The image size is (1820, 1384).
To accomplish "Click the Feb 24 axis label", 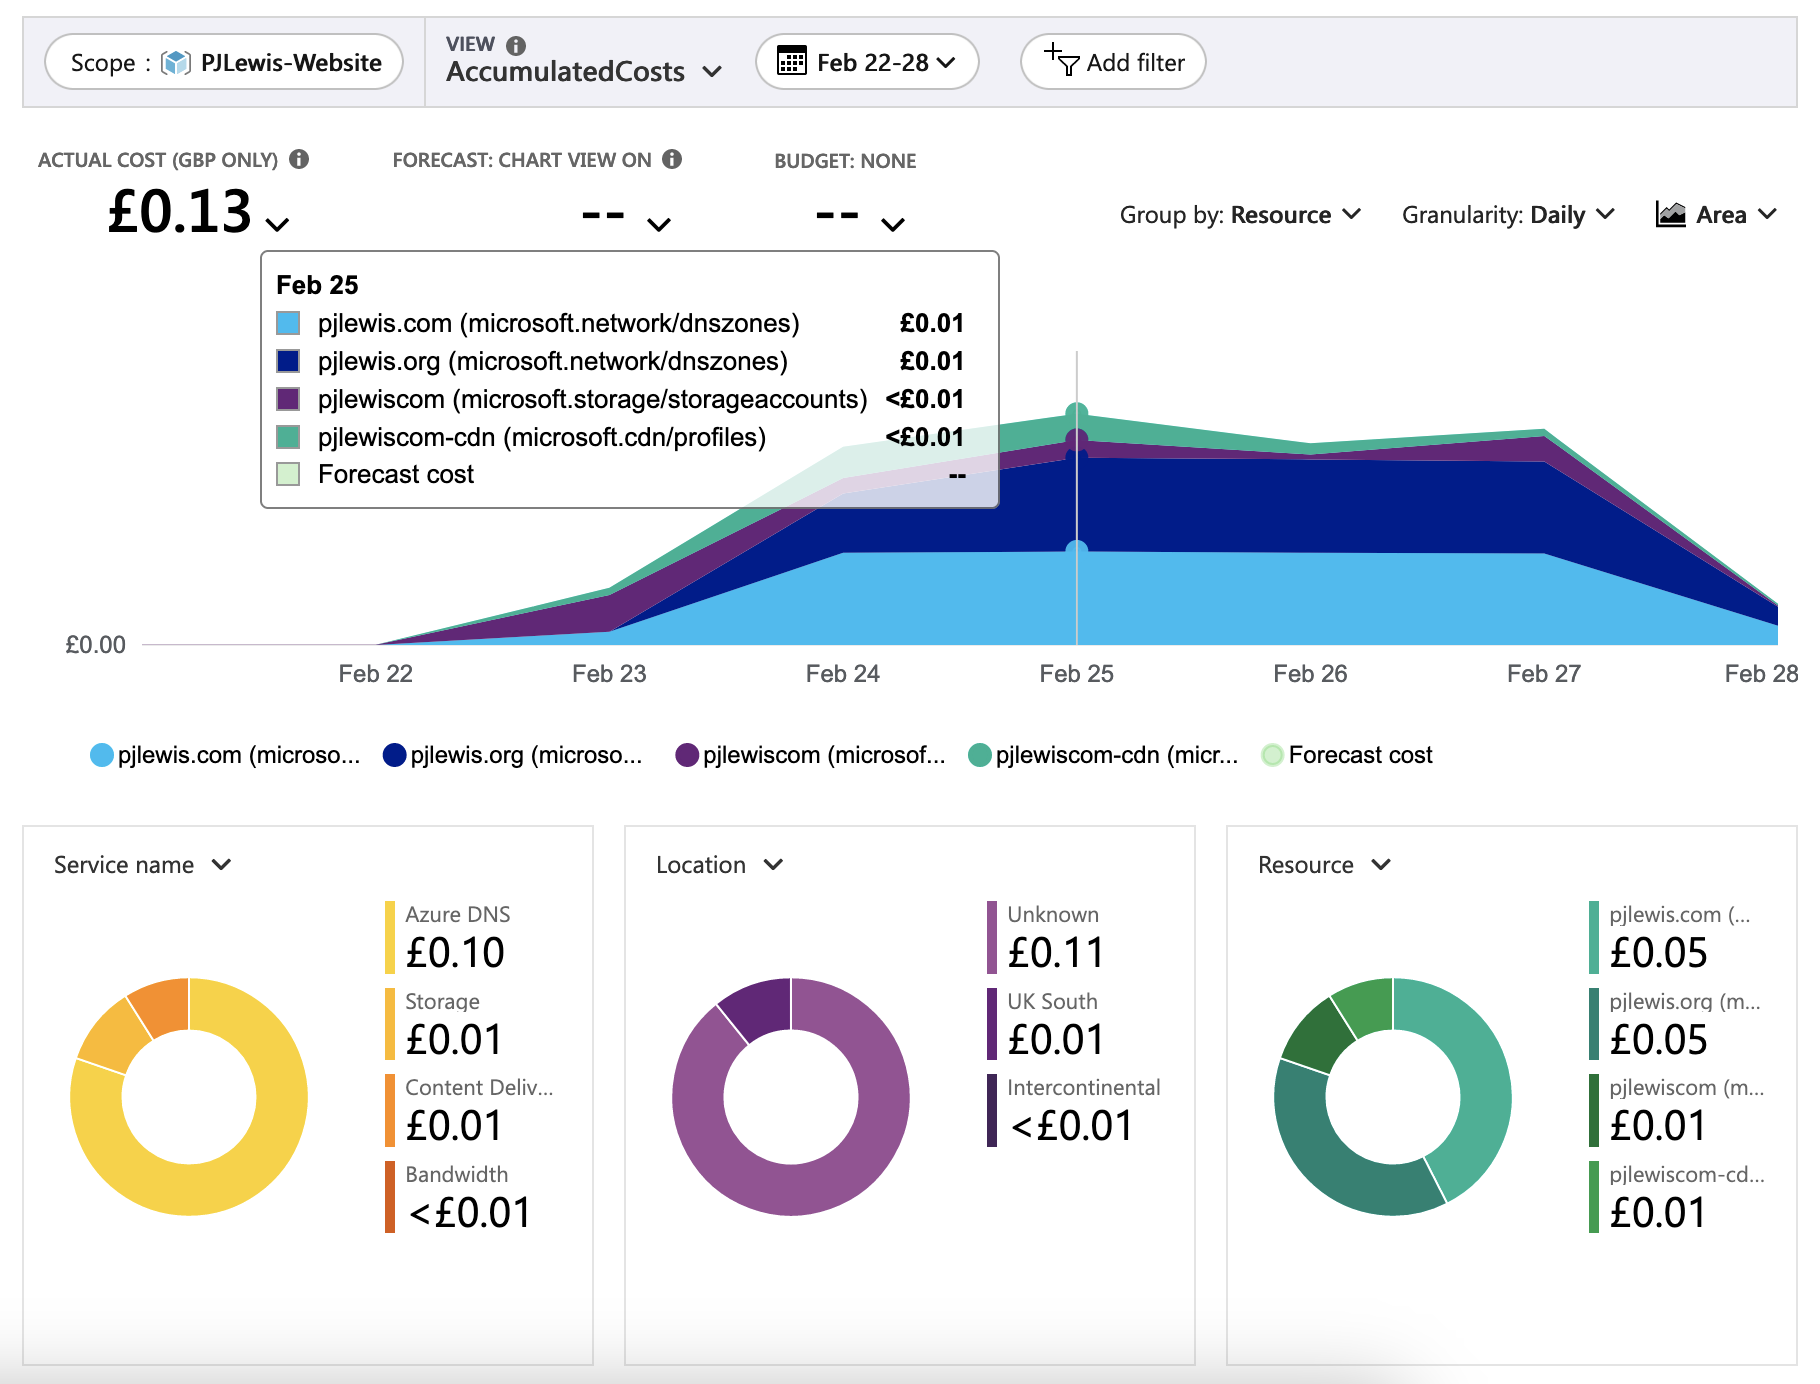I will point(843,674).
